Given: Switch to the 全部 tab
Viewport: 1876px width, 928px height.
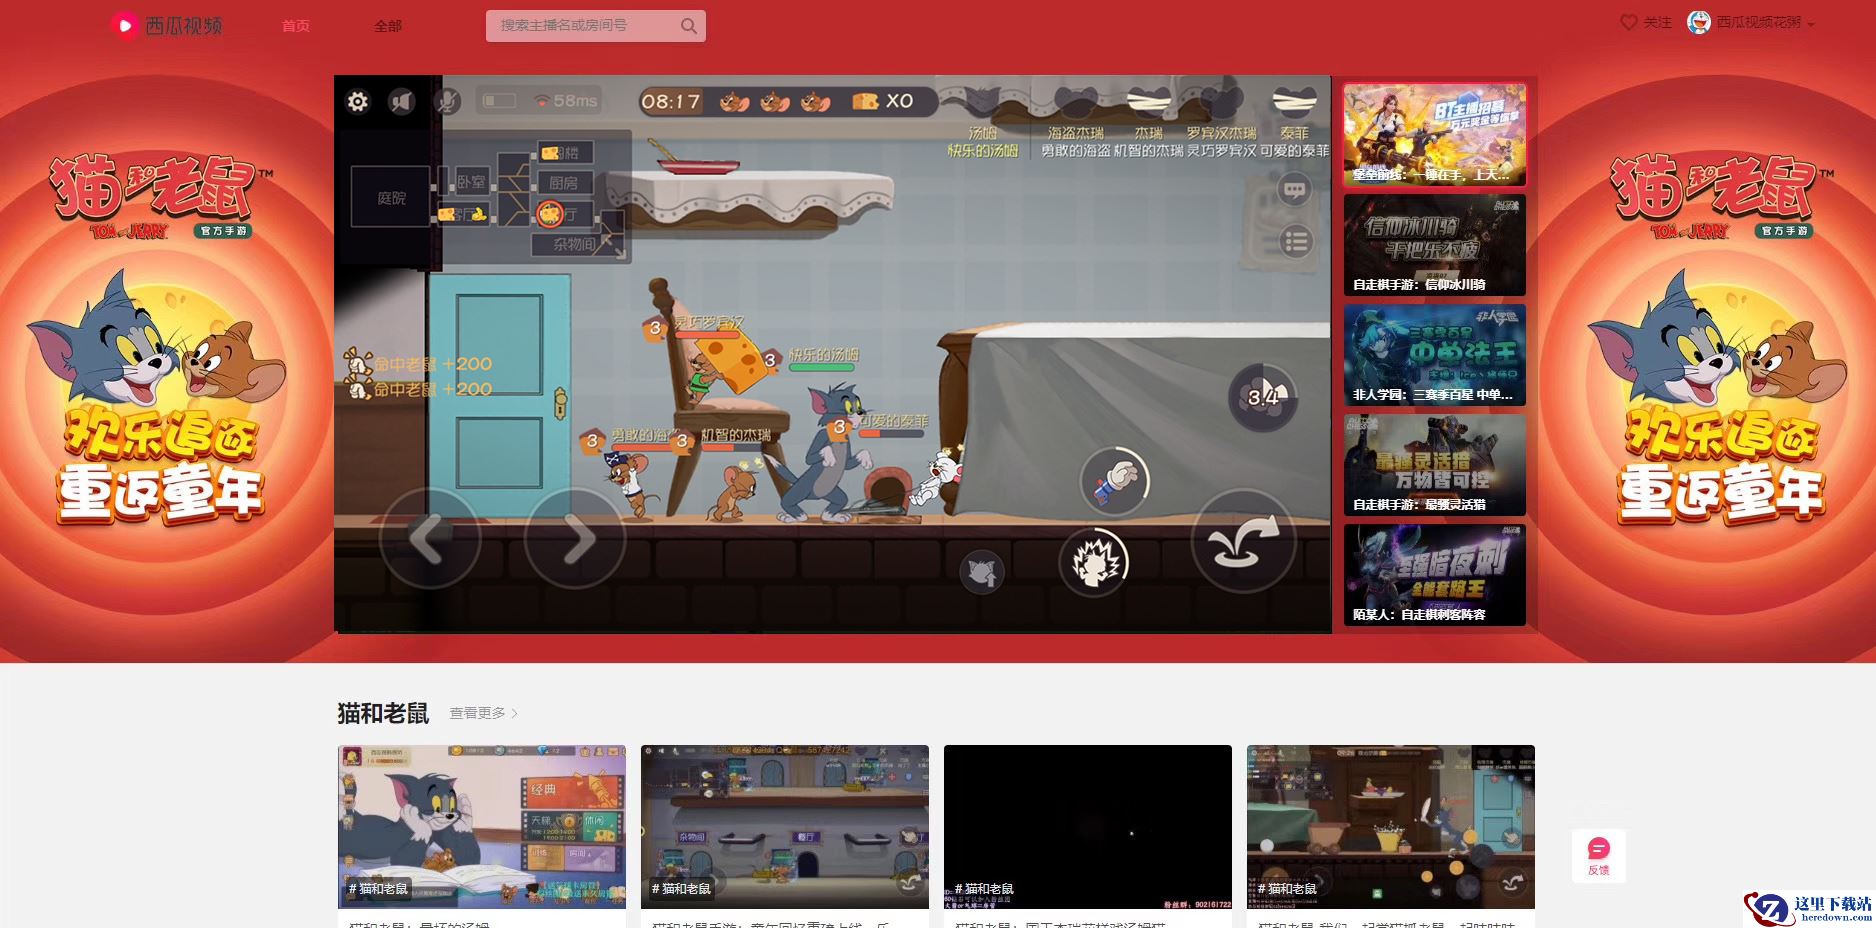Looking at the screenshot, I should click(x=388, y=26).
